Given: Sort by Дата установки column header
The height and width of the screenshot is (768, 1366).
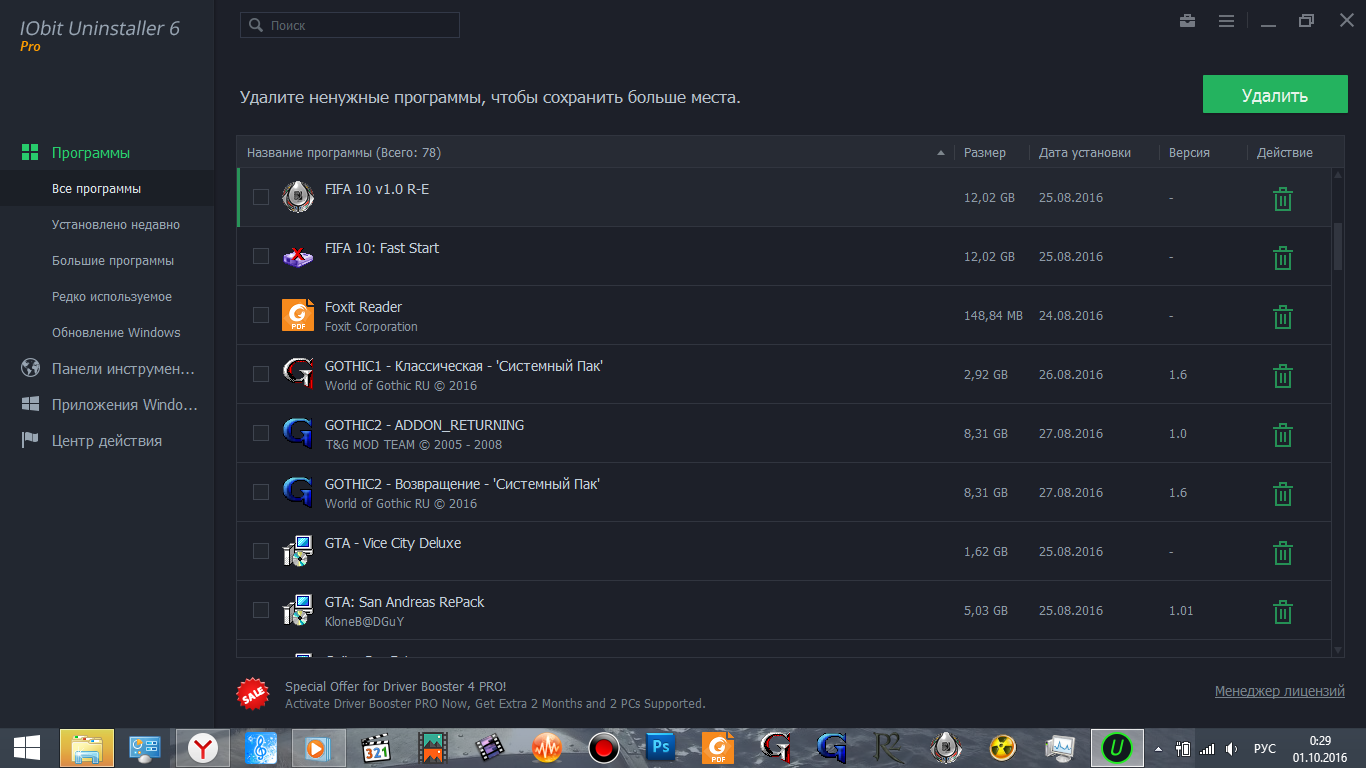Looking at the screenshot, I should (x=1085, y=153).
